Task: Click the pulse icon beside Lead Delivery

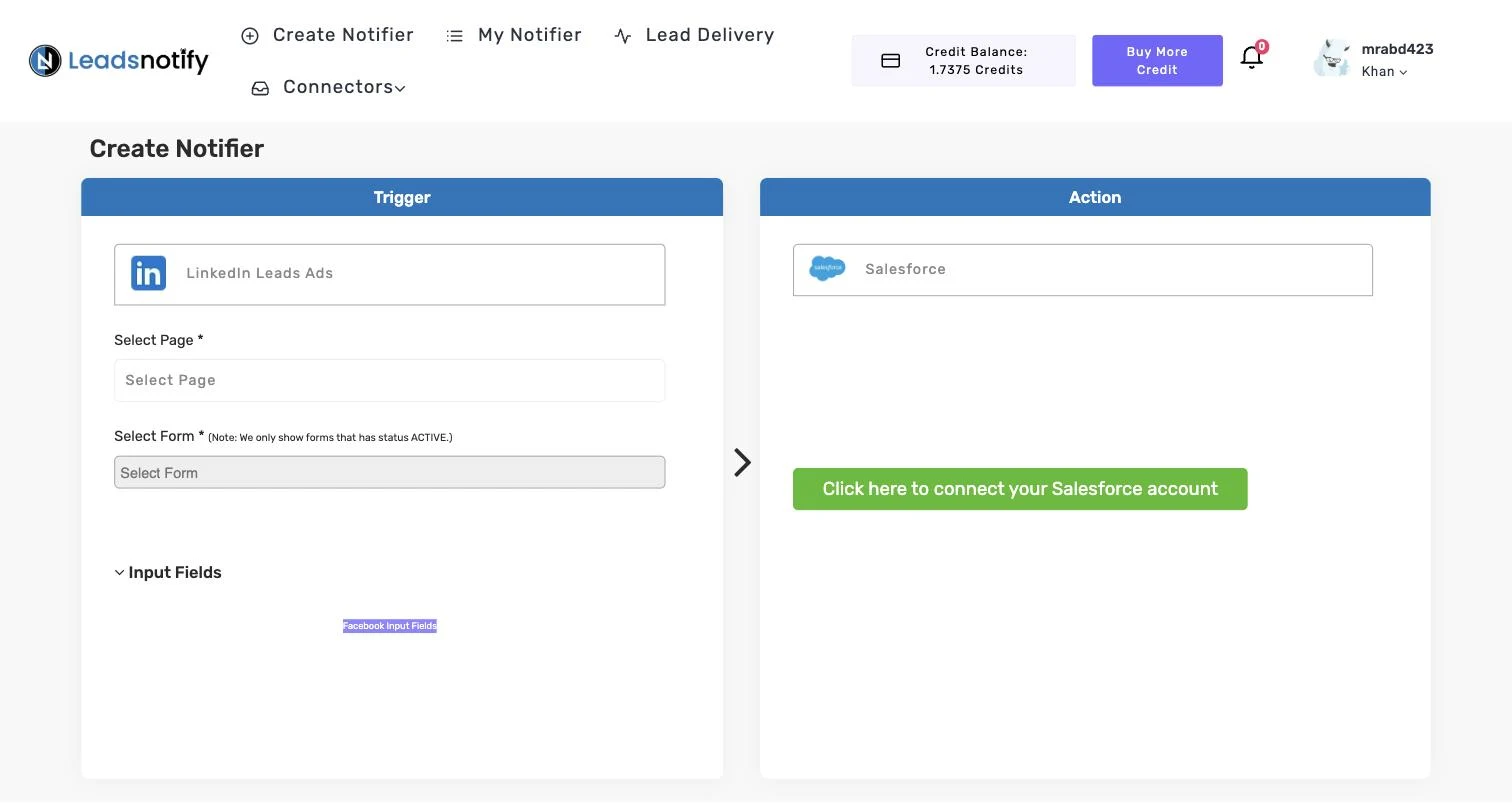Action: [x=623, y=36]
